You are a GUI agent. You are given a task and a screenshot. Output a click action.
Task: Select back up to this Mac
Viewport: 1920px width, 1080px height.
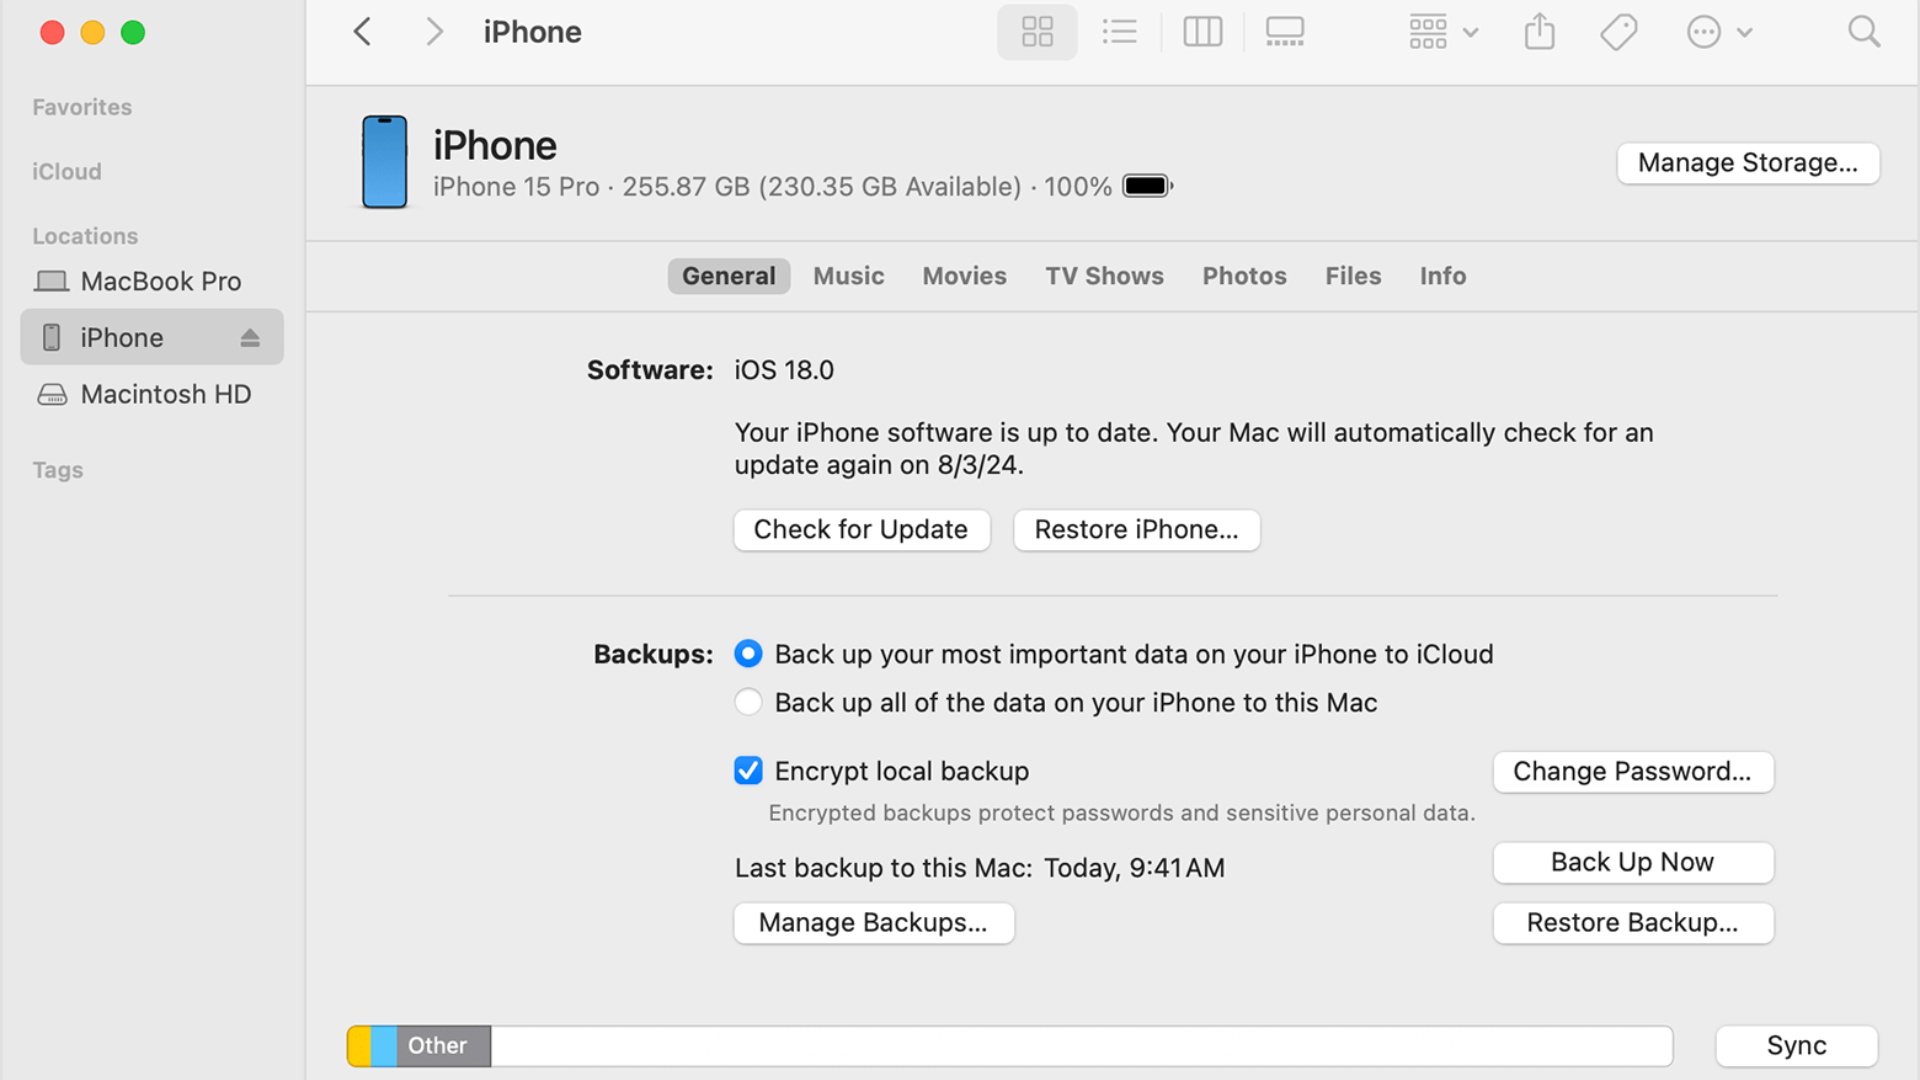pyautogui.click(x=748, y=702)
